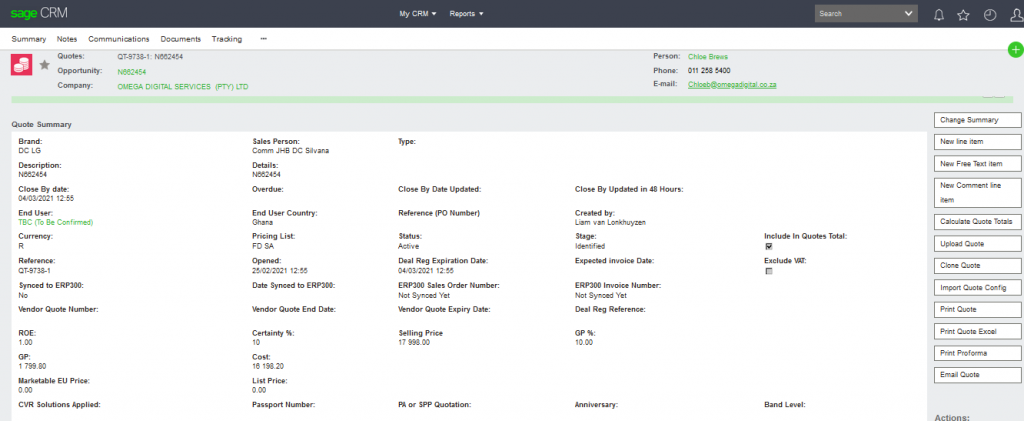Viewport: 1024px width, 421px height.
Task: Click the green plus add button
Action: pos(1015,50)
